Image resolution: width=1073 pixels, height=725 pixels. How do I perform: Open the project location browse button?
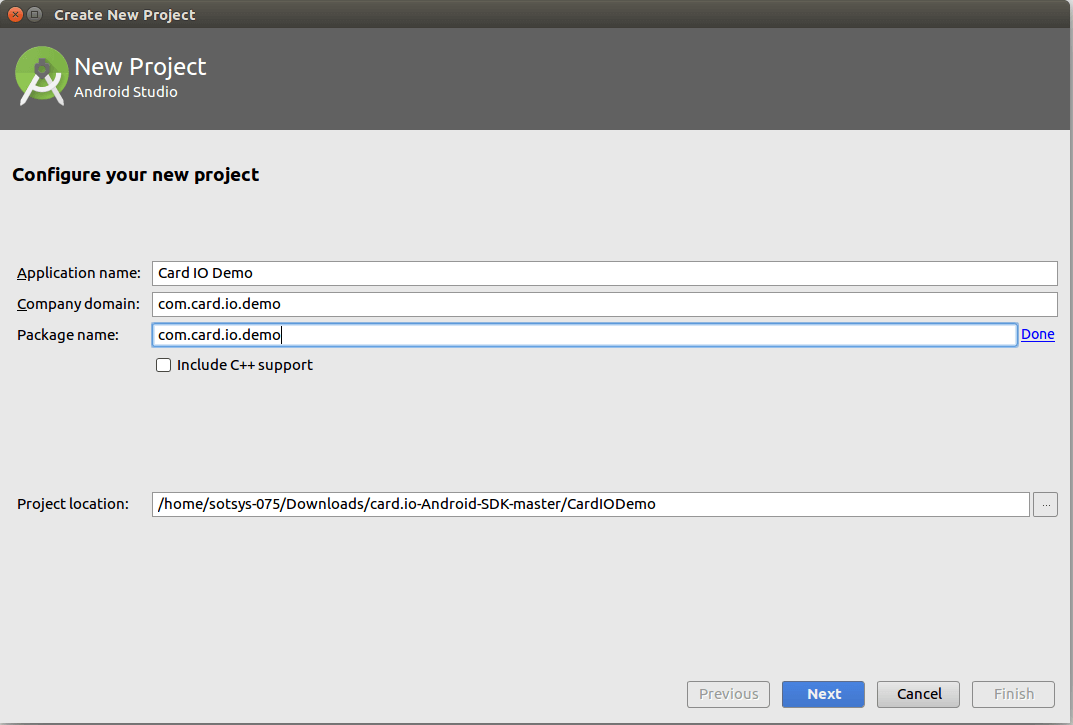point(1045,505)
